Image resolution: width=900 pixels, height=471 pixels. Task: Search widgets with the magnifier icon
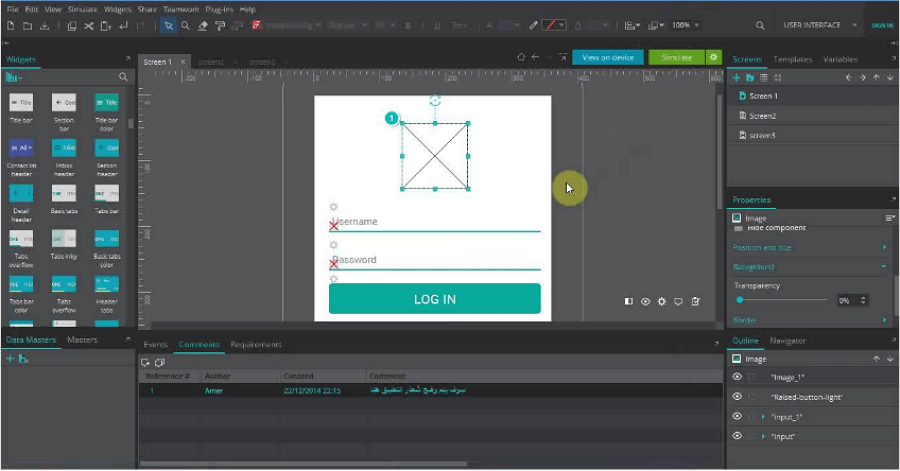pos(123,77)
